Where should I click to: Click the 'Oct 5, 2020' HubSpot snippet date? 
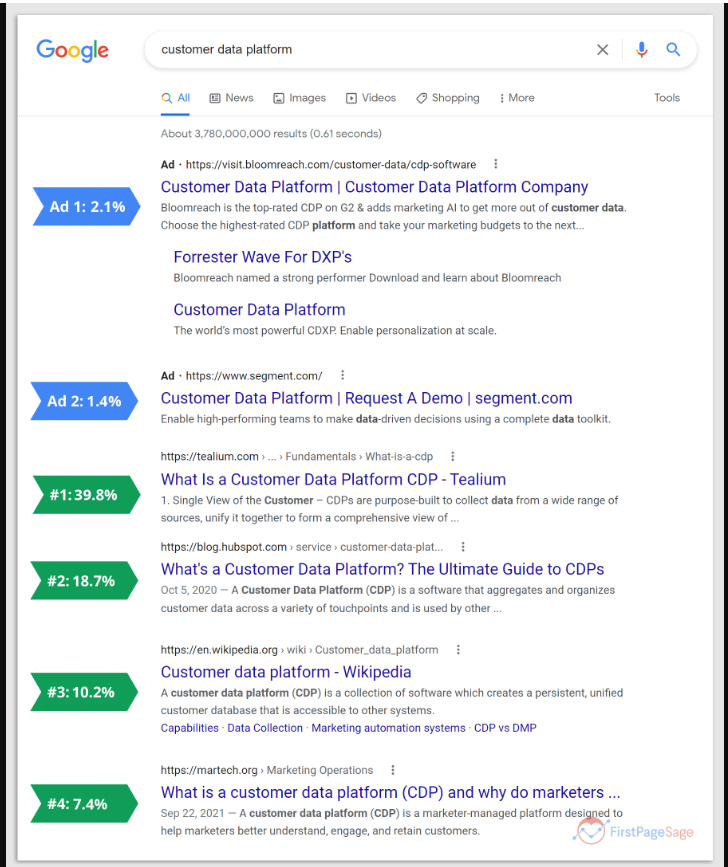click(189, 591)
